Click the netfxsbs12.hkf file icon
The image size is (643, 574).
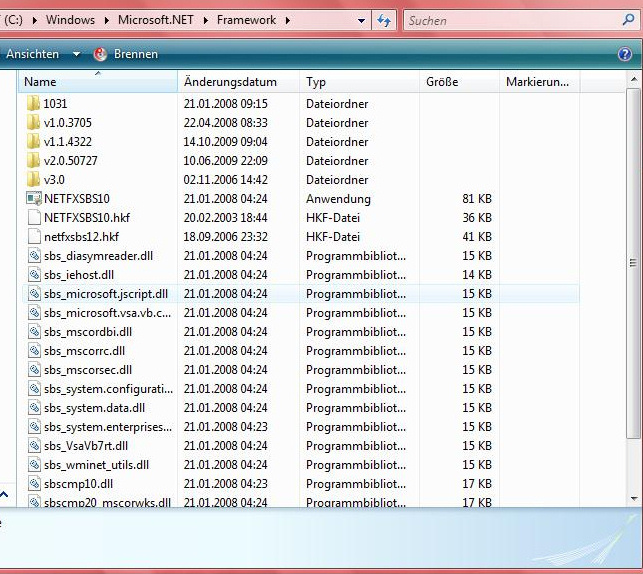(34, 237)
